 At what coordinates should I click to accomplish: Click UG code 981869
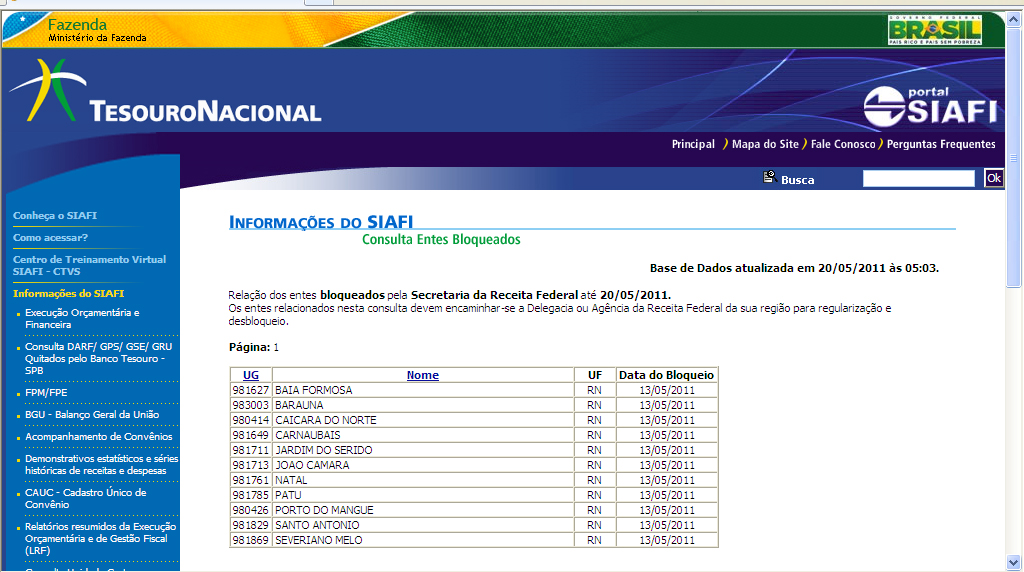[x=250, y=541]
